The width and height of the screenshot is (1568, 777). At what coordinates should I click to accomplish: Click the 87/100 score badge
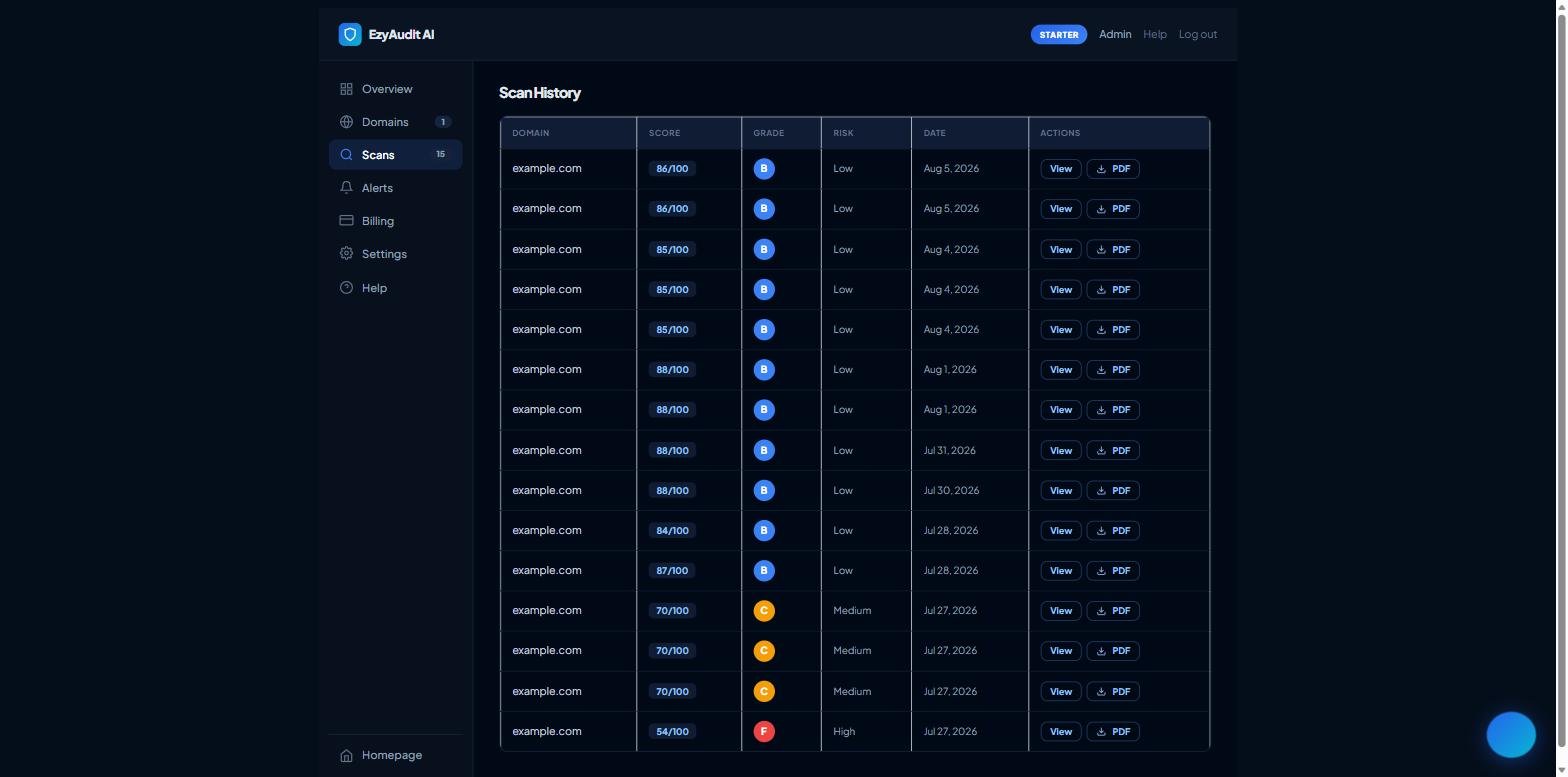(672, 571)
